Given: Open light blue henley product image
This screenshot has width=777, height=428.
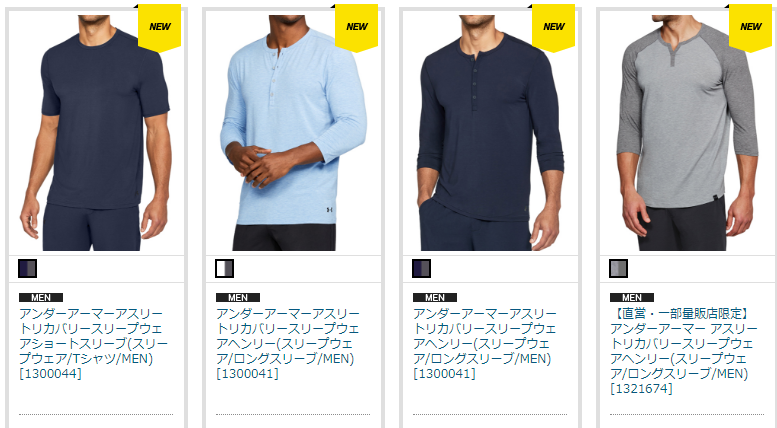Looking at the screenshot, I should point(293,133).
